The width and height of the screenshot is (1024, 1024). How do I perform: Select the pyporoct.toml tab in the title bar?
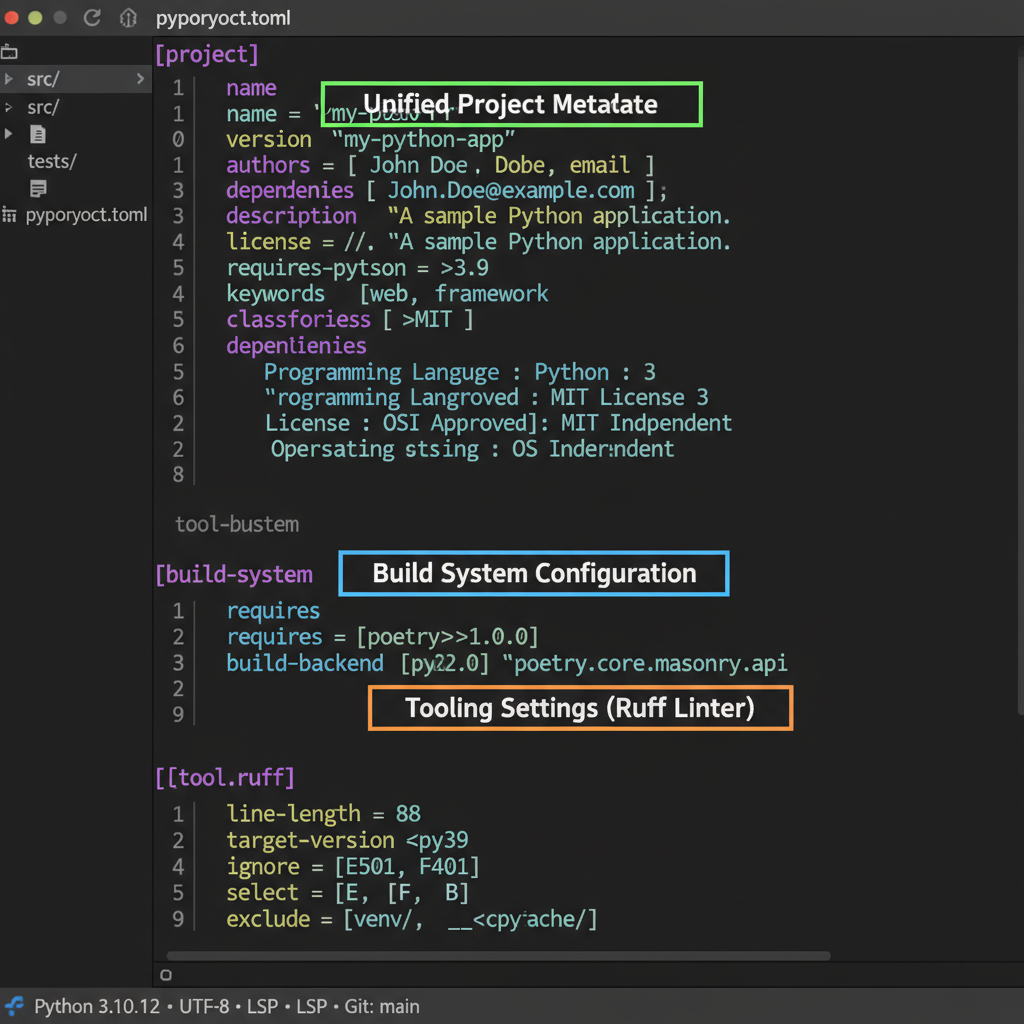click(x=222, y=17)
